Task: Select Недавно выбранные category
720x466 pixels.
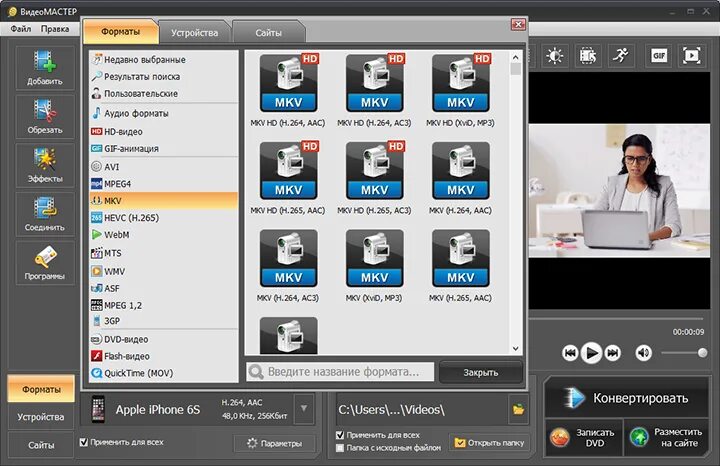Action: (x=164, y=60)
